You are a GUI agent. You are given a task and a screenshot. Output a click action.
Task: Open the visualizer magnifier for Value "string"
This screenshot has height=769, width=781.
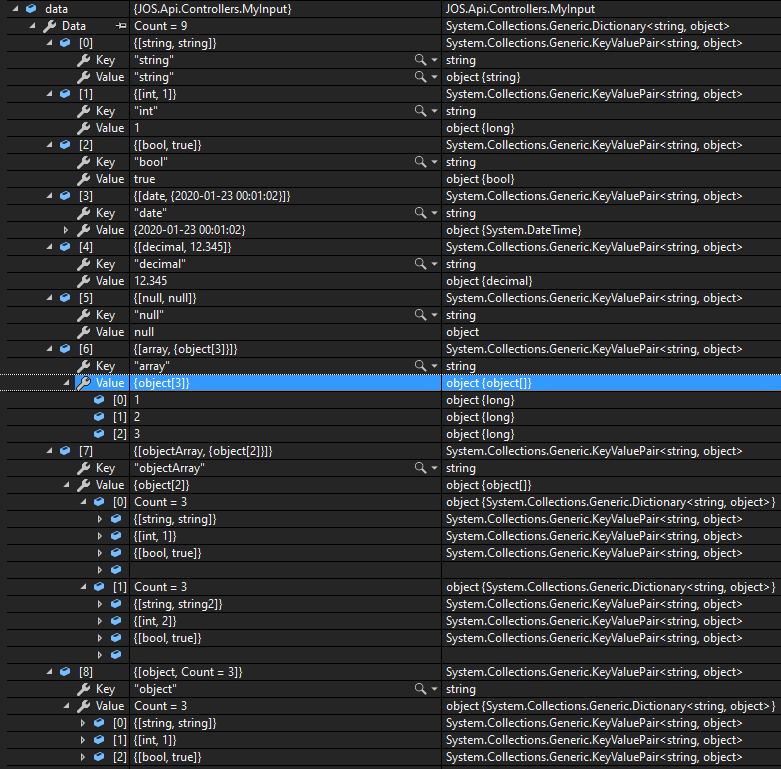[x=420, y=77]
